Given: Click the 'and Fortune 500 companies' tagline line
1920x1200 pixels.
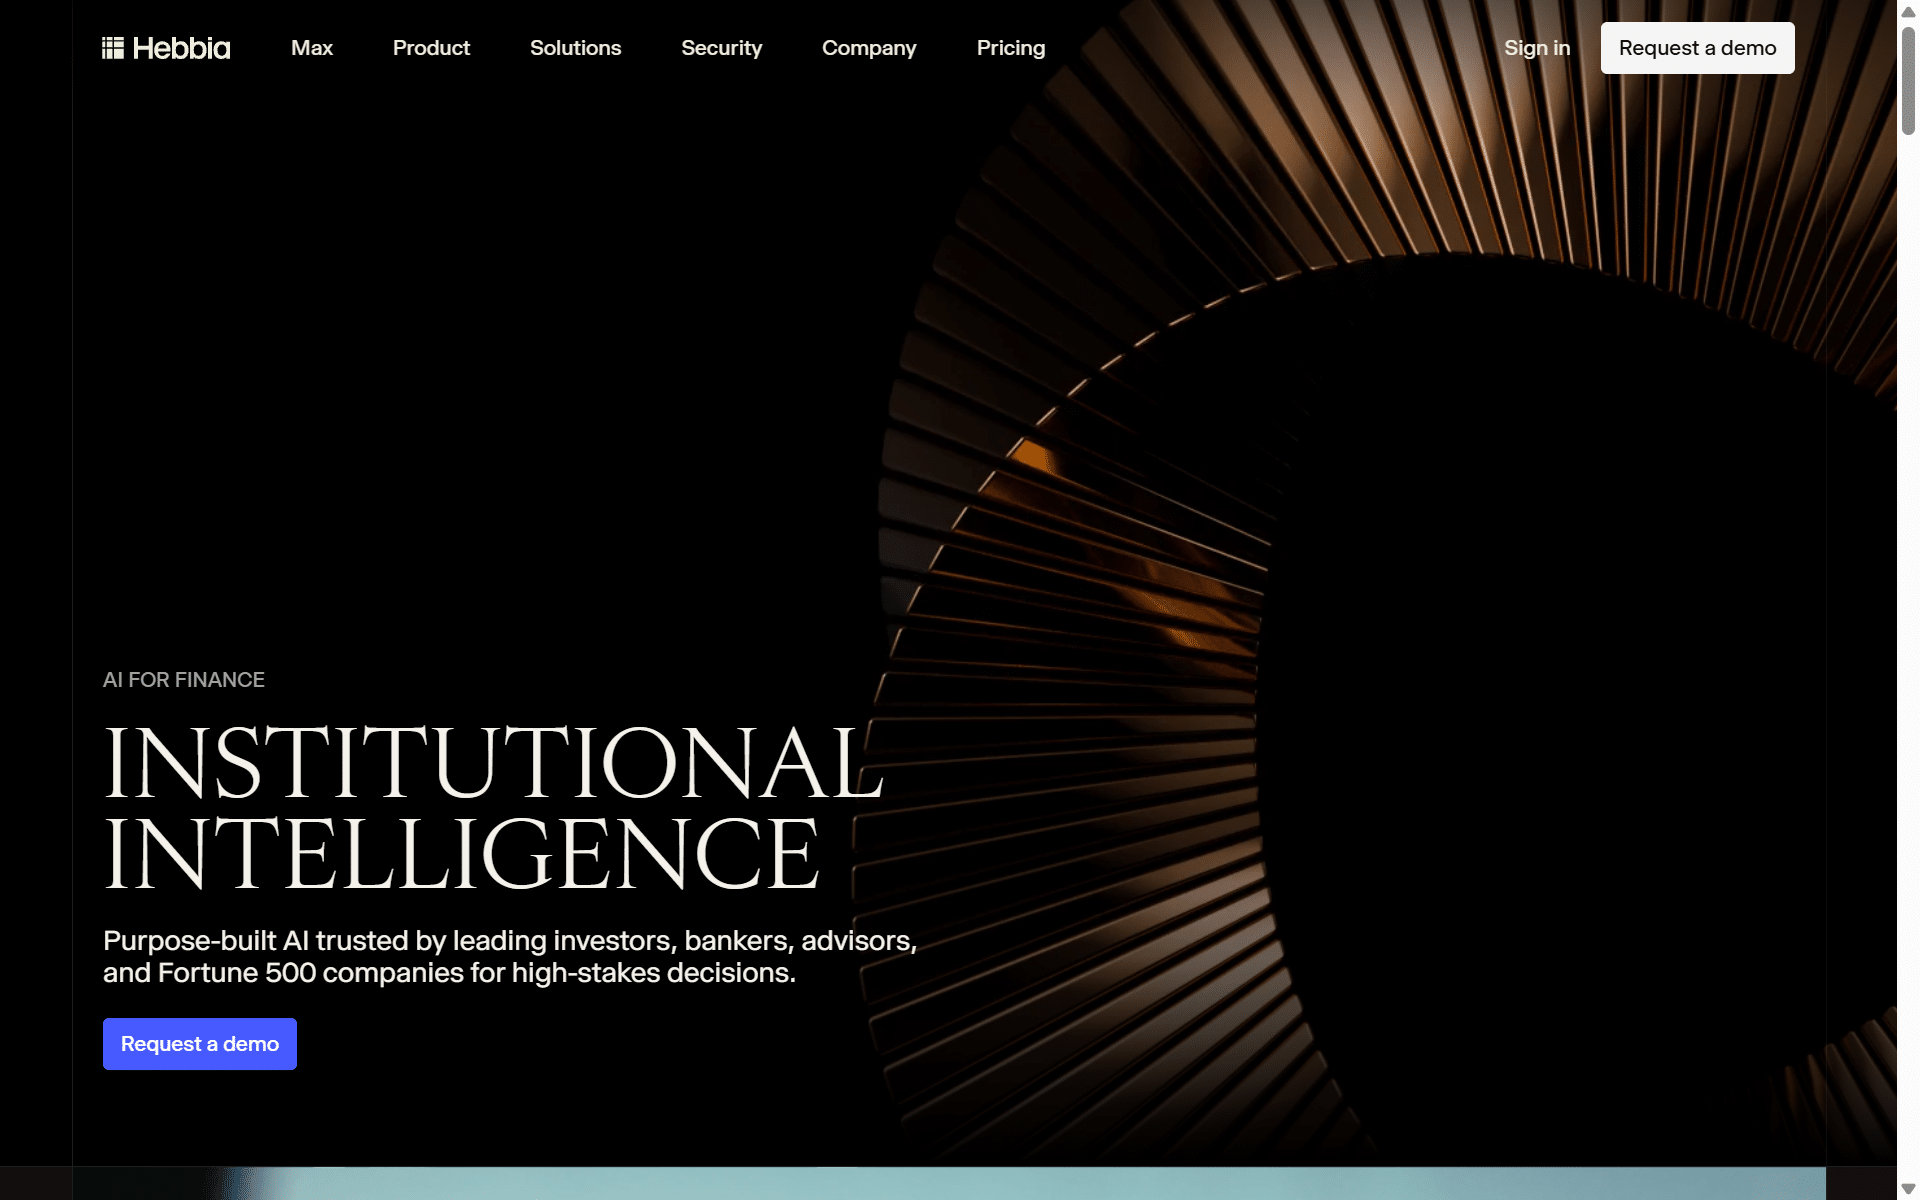Looking at the screenshot, I should click(450, 973).
